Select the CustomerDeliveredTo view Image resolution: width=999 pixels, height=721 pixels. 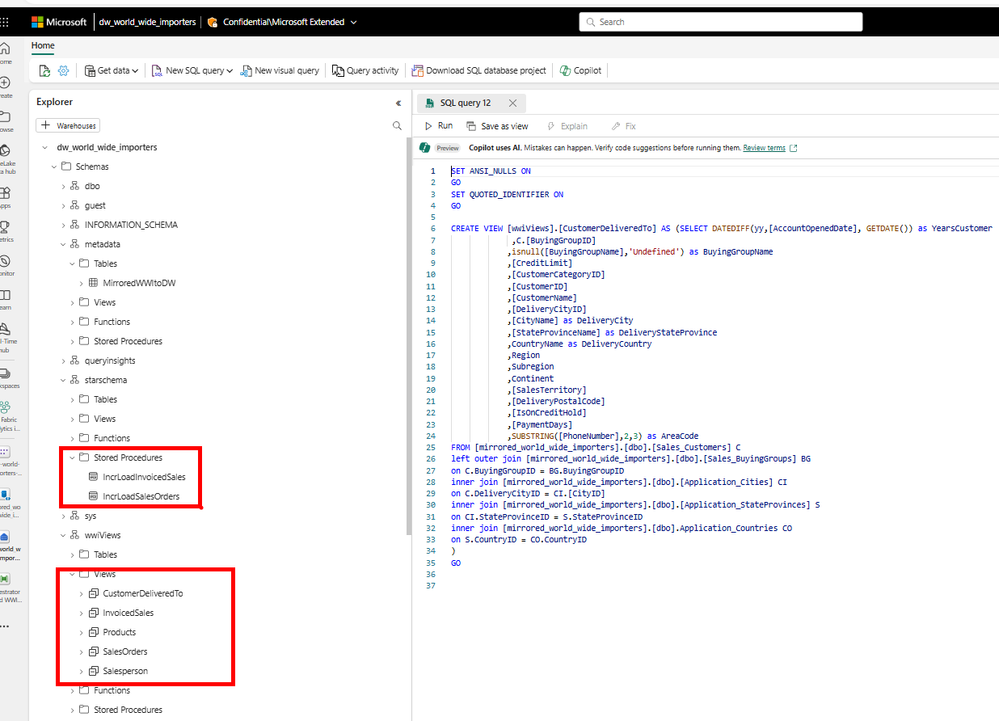(x=143, y=594)
